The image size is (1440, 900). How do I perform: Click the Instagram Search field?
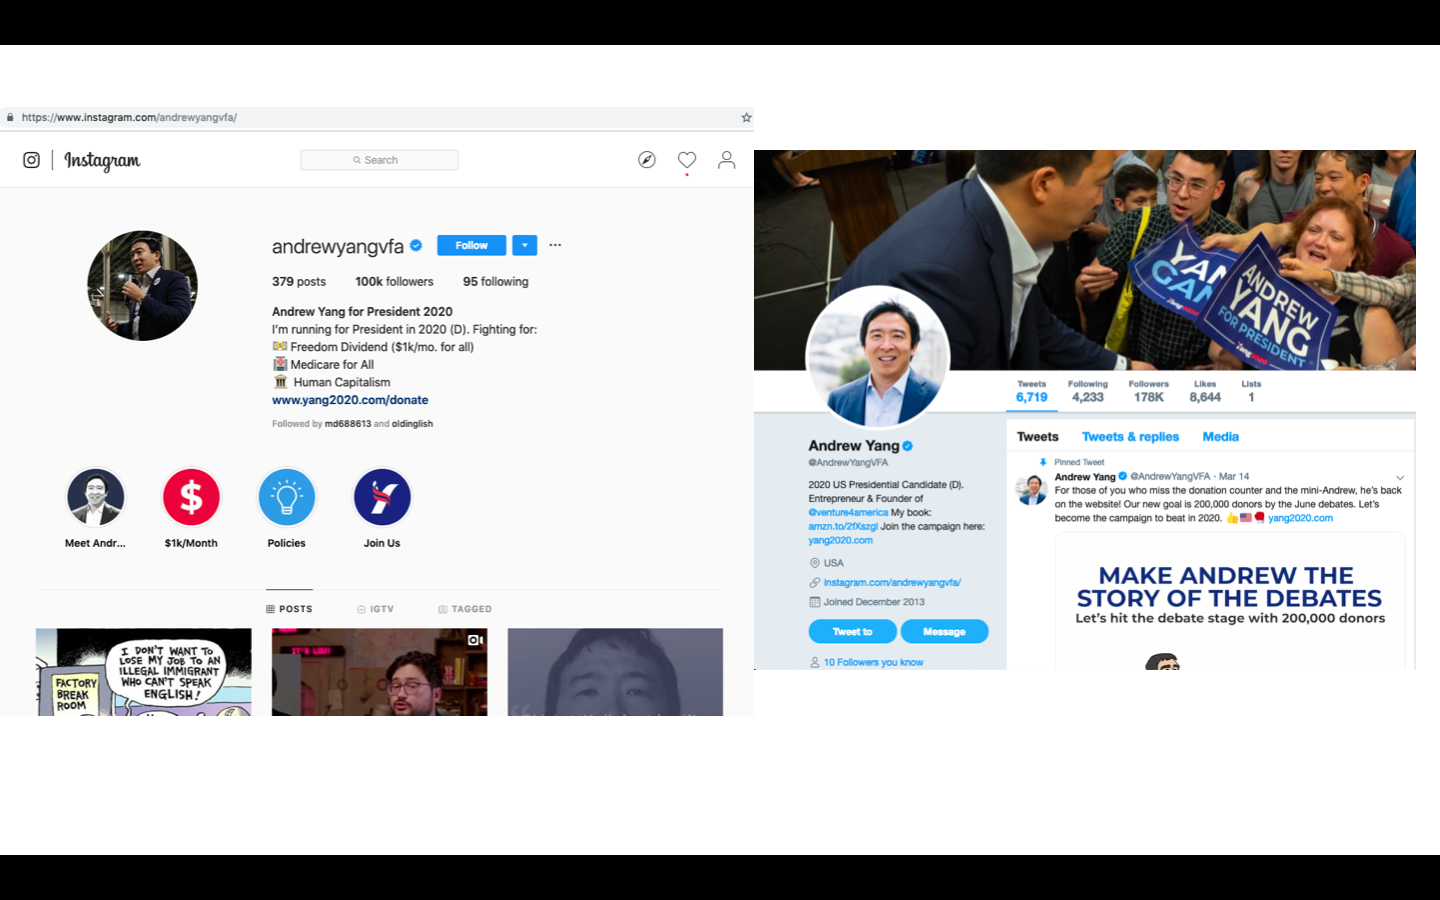(x=380, y=160)
